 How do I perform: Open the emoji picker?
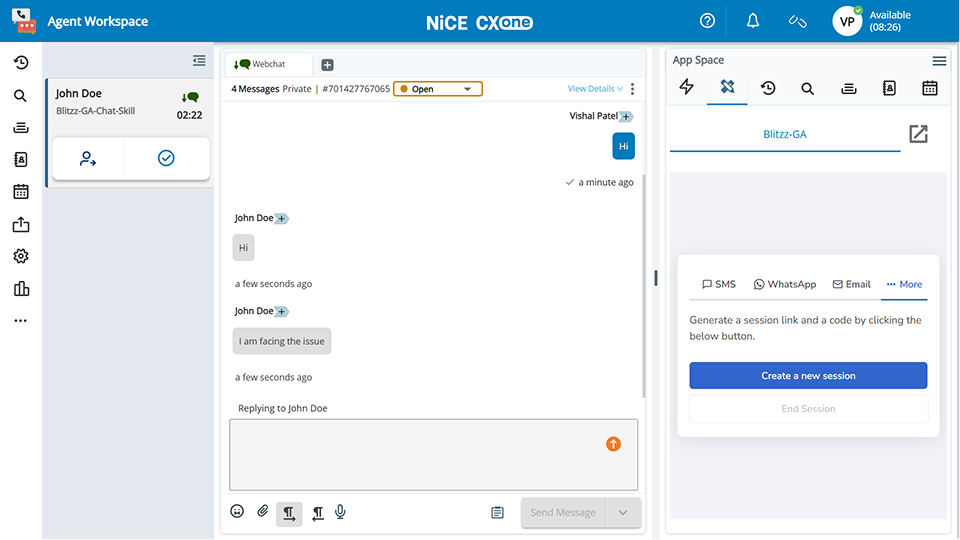(237, 511)
